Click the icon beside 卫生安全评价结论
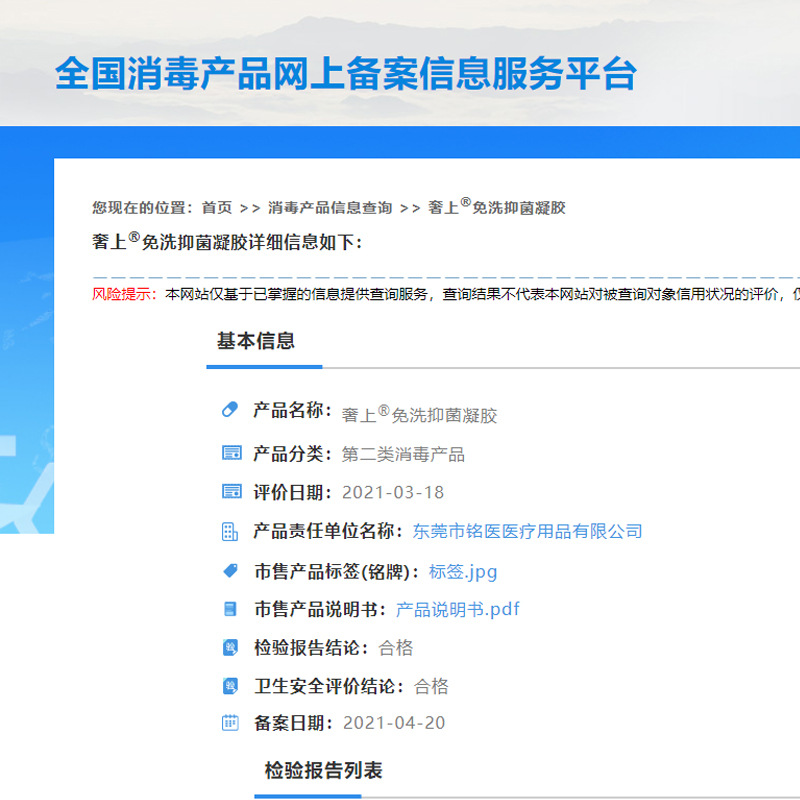This screenshot has height=800, width=800. click(x=230, y=686)
